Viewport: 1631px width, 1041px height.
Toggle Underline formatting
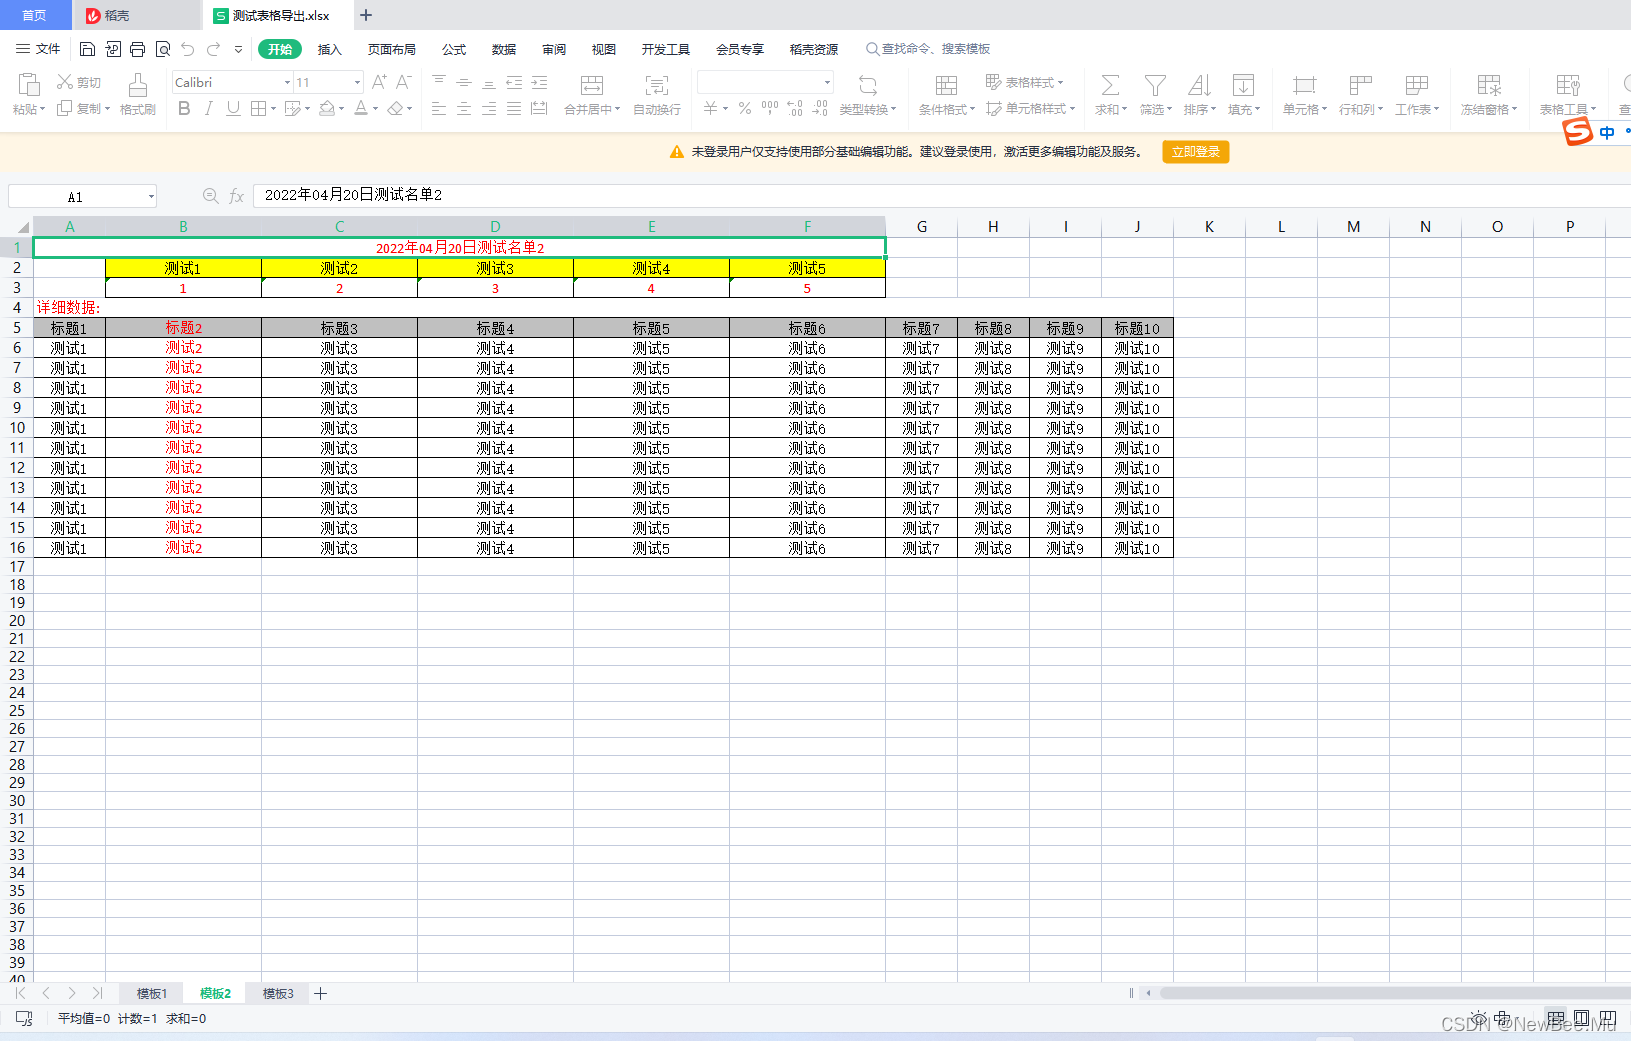233,108
